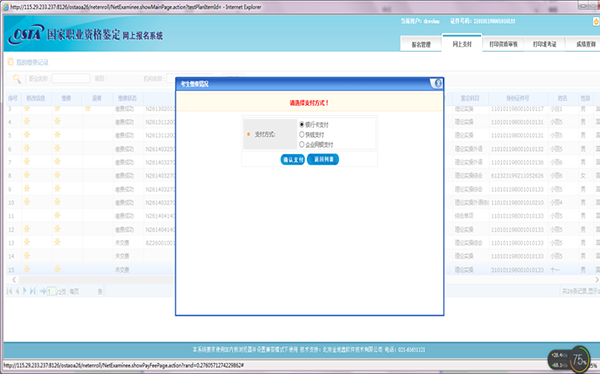Image resolution: width=600 pixels, height=374 pixels.
Task: Click the right arrow of the horizontal scrollbar
Action: point(597,280)
